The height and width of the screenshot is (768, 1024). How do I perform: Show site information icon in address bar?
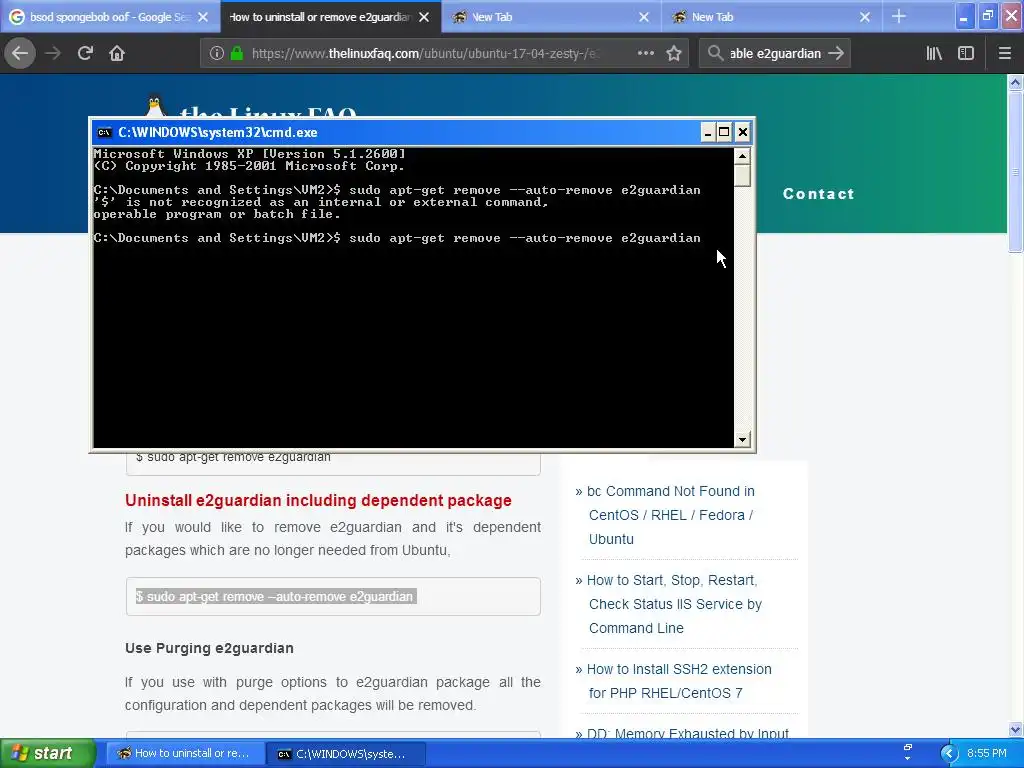tap(217, 54)
